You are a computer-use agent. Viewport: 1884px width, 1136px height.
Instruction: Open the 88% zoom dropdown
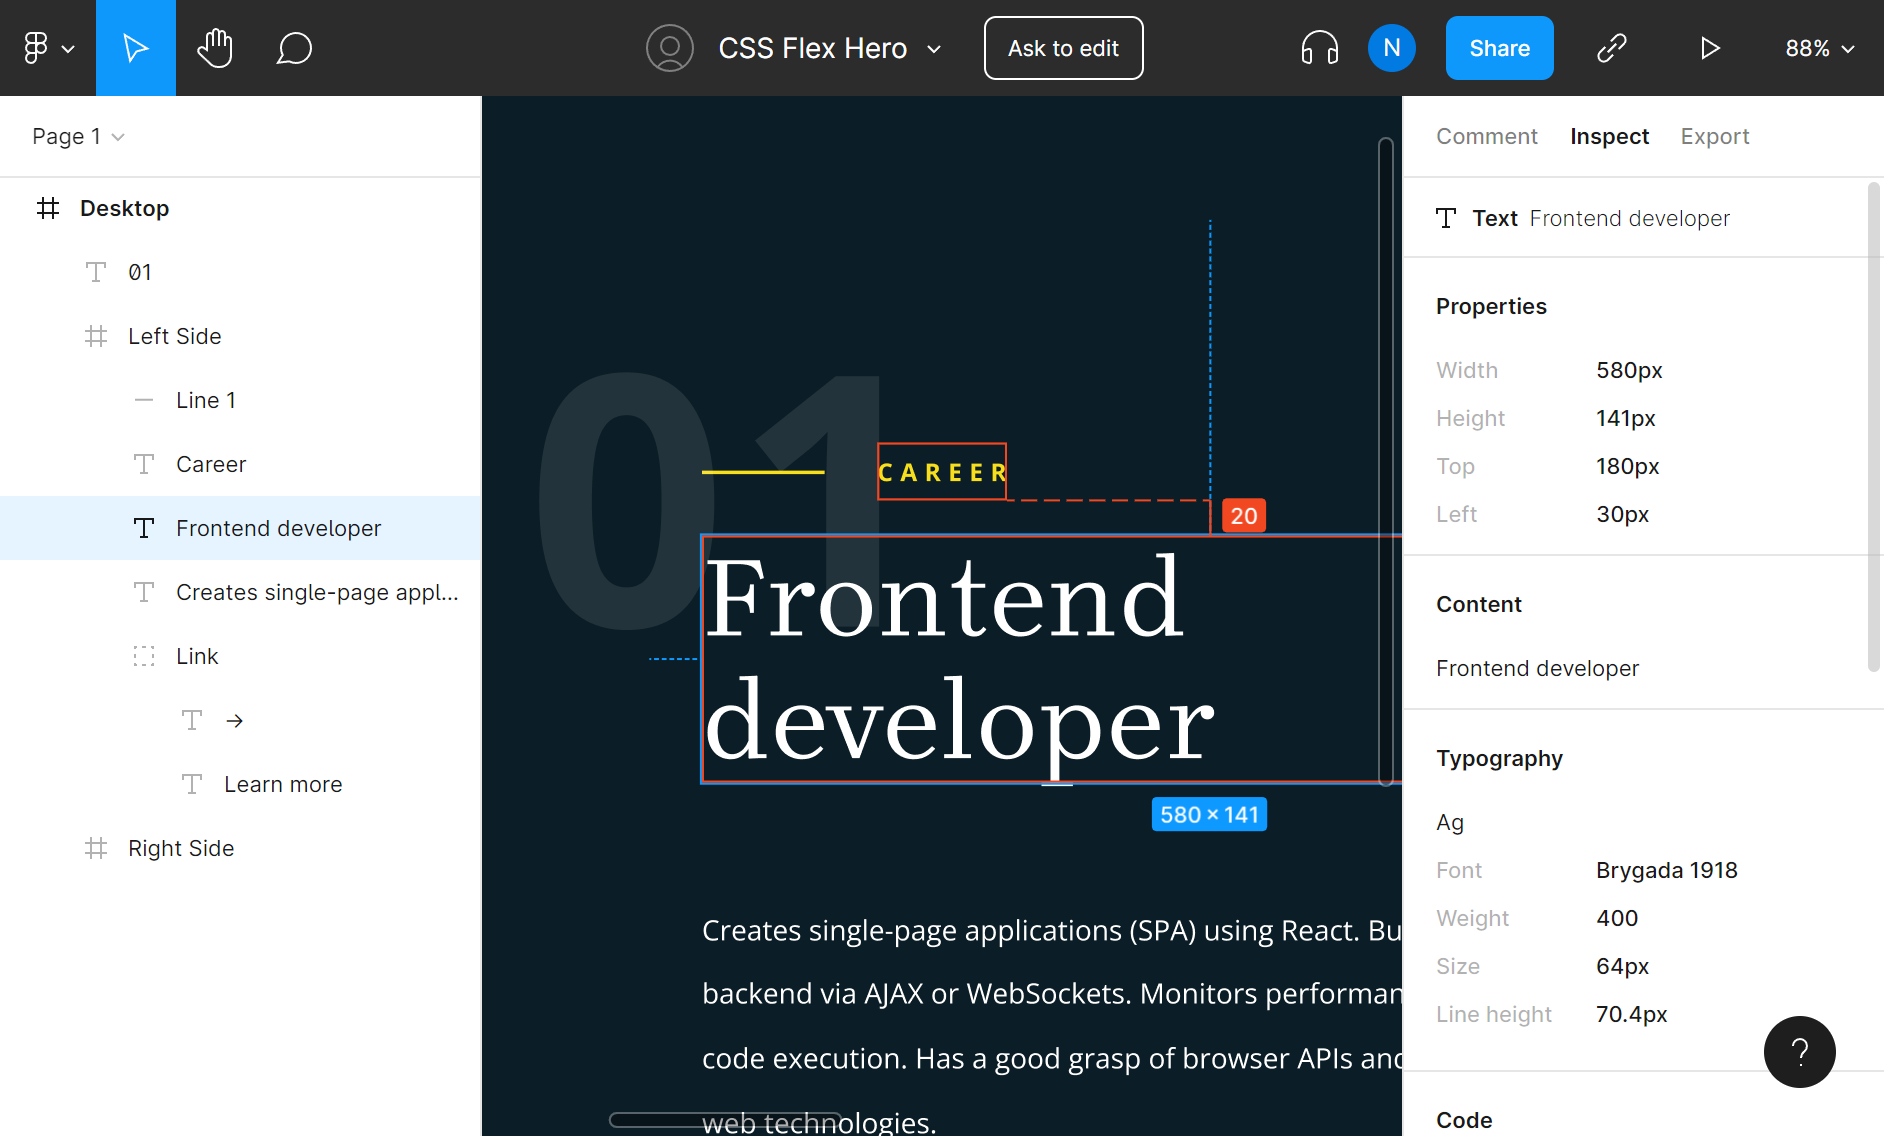click(1819, 48)
